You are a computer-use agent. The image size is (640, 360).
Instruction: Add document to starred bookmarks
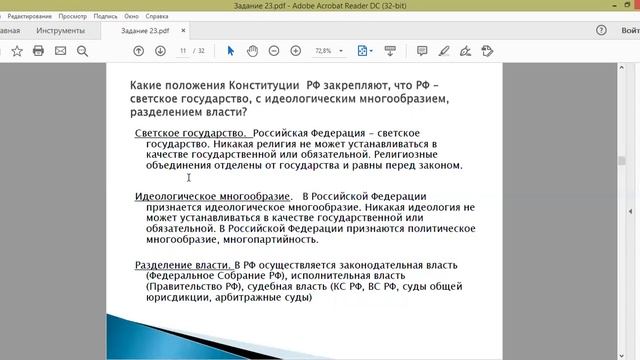[x=17, y=51]
